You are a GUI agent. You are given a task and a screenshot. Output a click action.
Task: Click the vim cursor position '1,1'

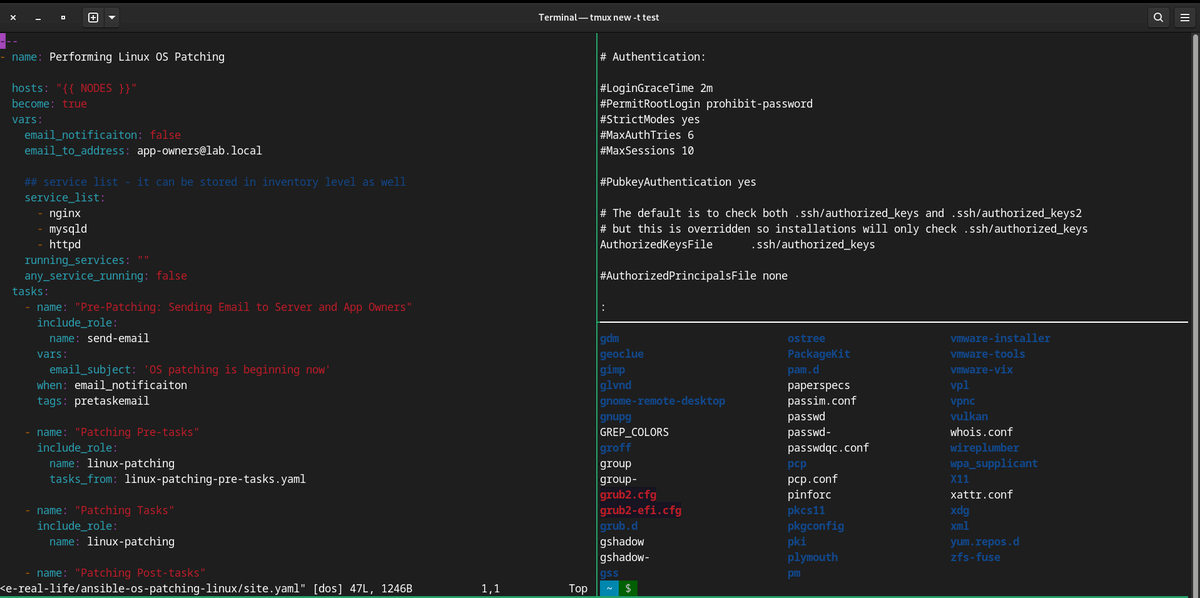click(490, 589)
